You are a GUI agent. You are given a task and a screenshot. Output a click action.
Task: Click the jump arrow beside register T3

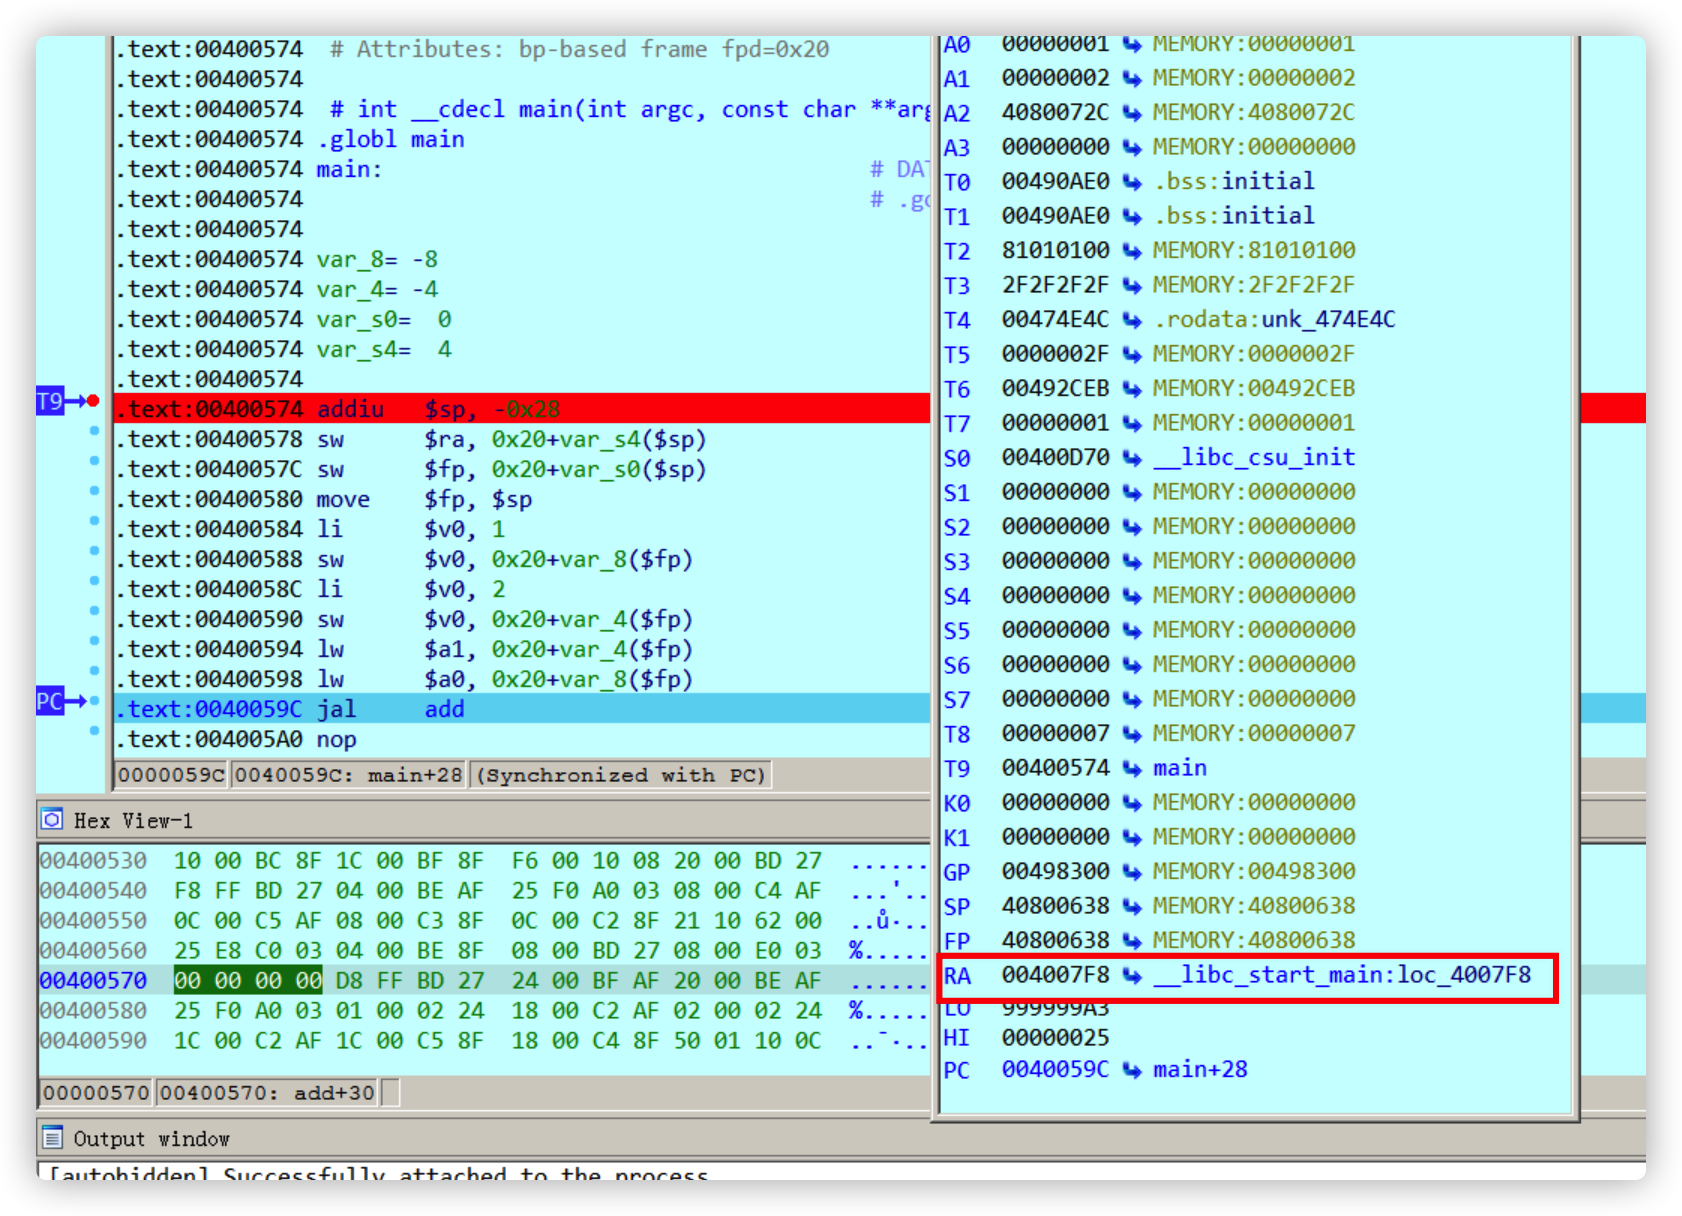tap(1131, 285)
